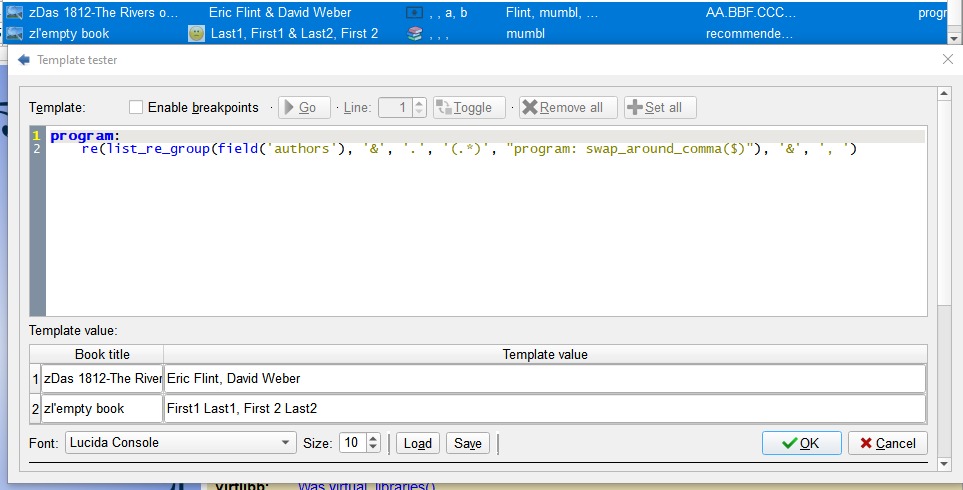This screenshot has width=963, height=490.
Task: Click the smiley face icon in book list
Action: pos(196,33)
